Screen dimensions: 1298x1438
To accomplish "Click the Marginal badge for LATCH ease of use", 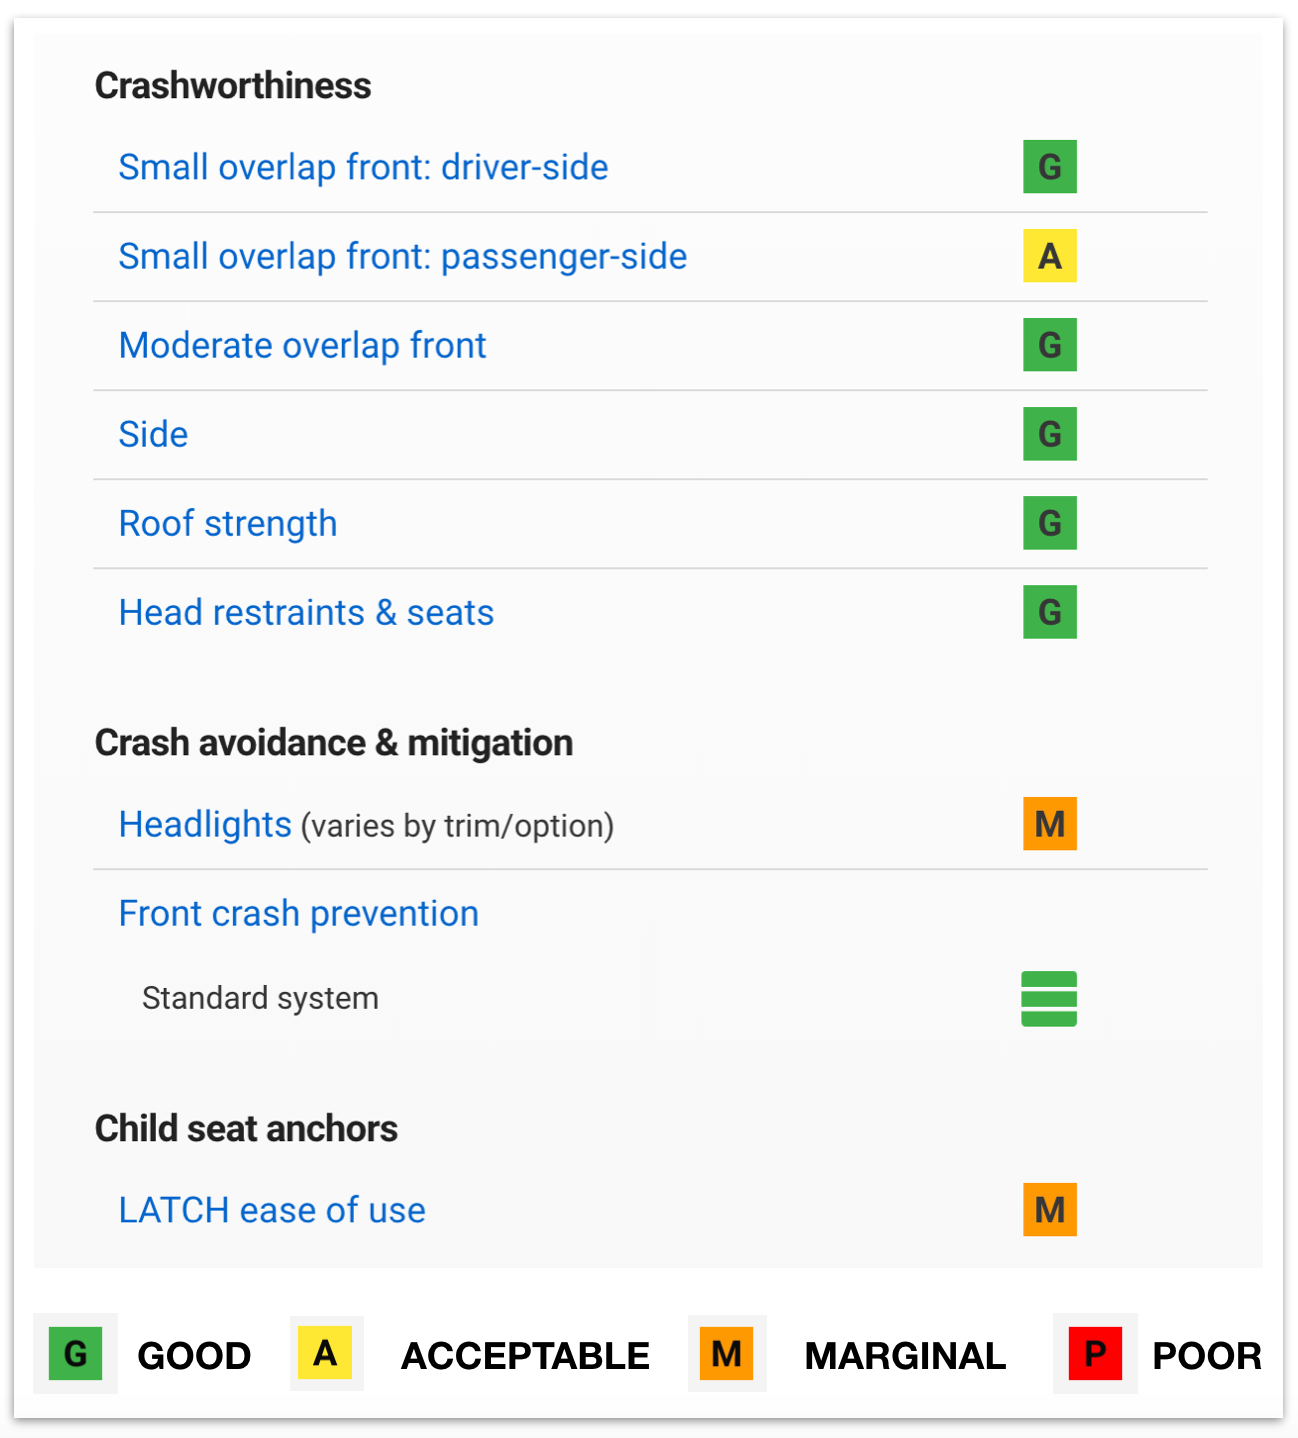I will point(1049,1210).
